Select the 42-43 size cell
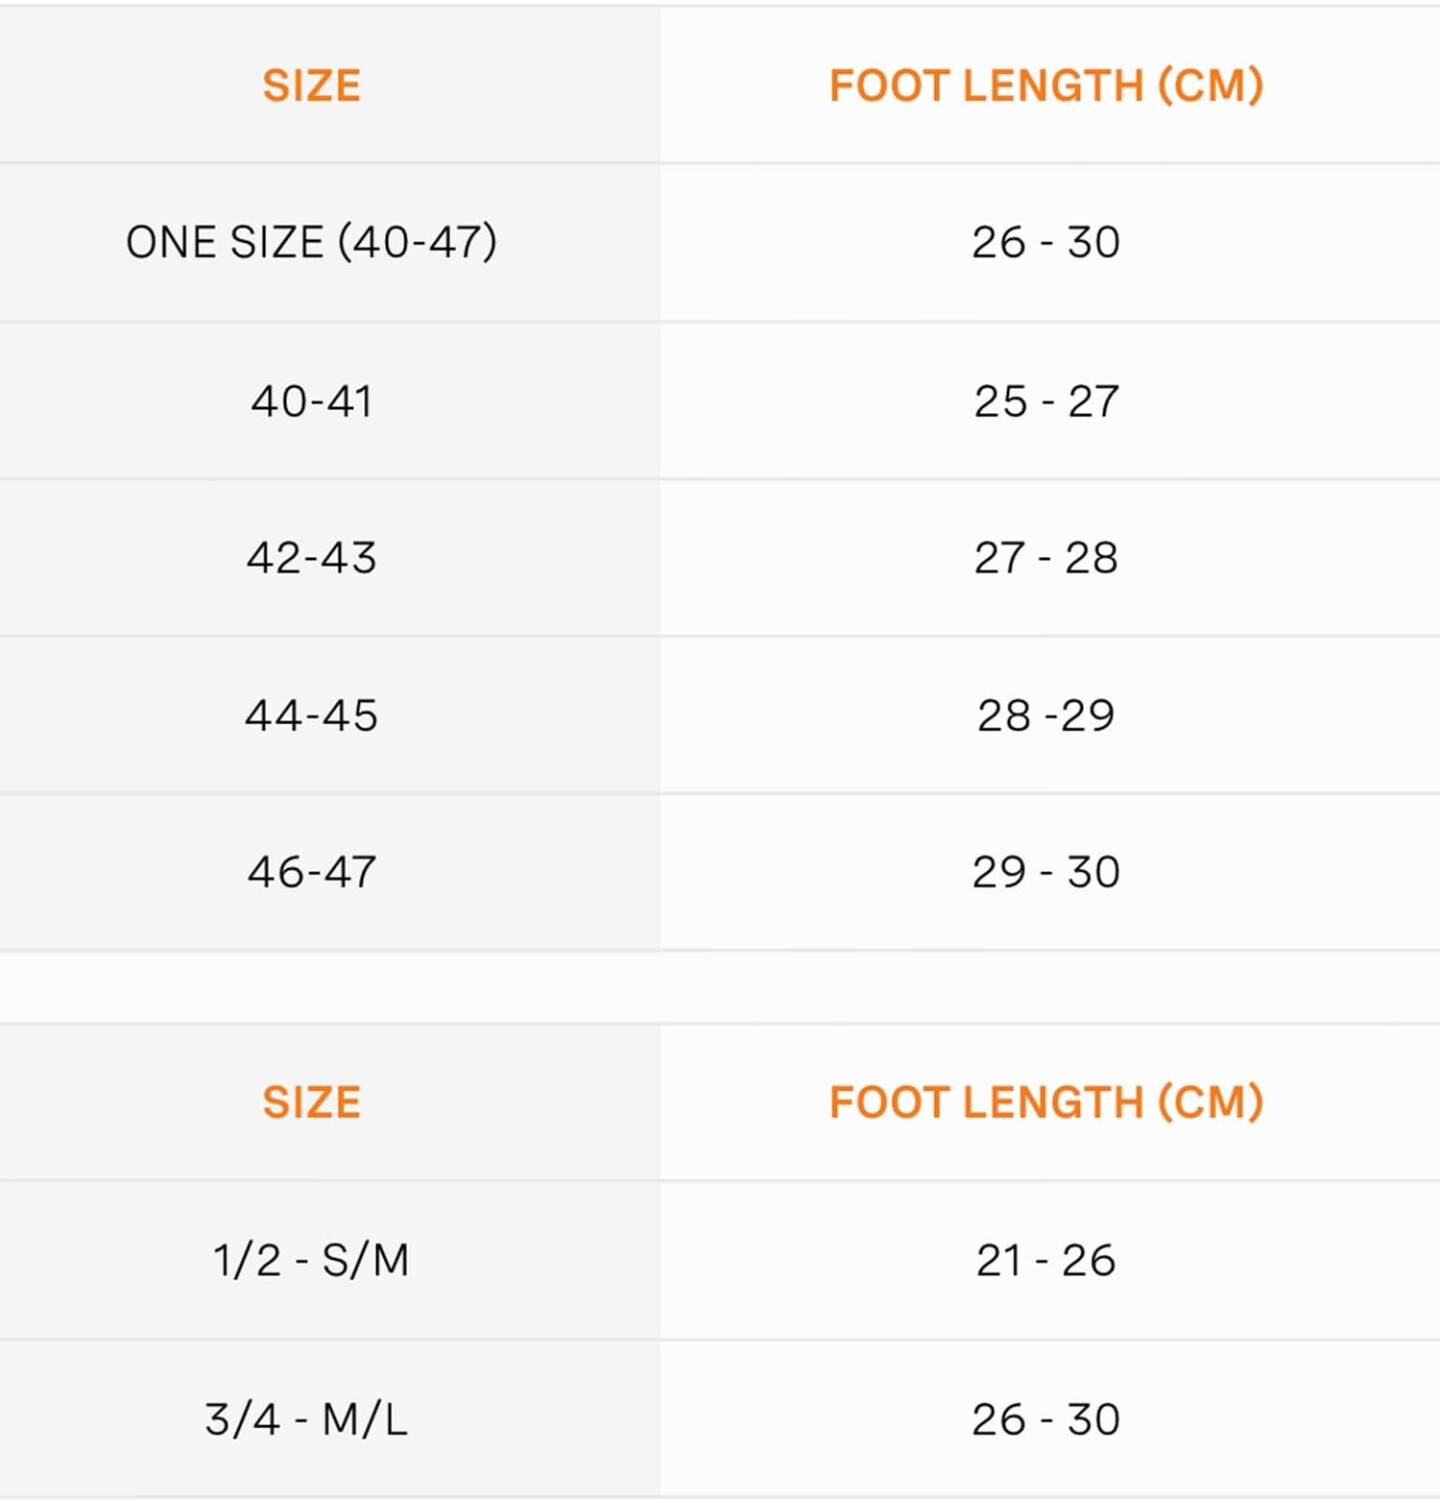Screen dimensions: 1440x1500 pyautogui.click(x=311, y=558)
